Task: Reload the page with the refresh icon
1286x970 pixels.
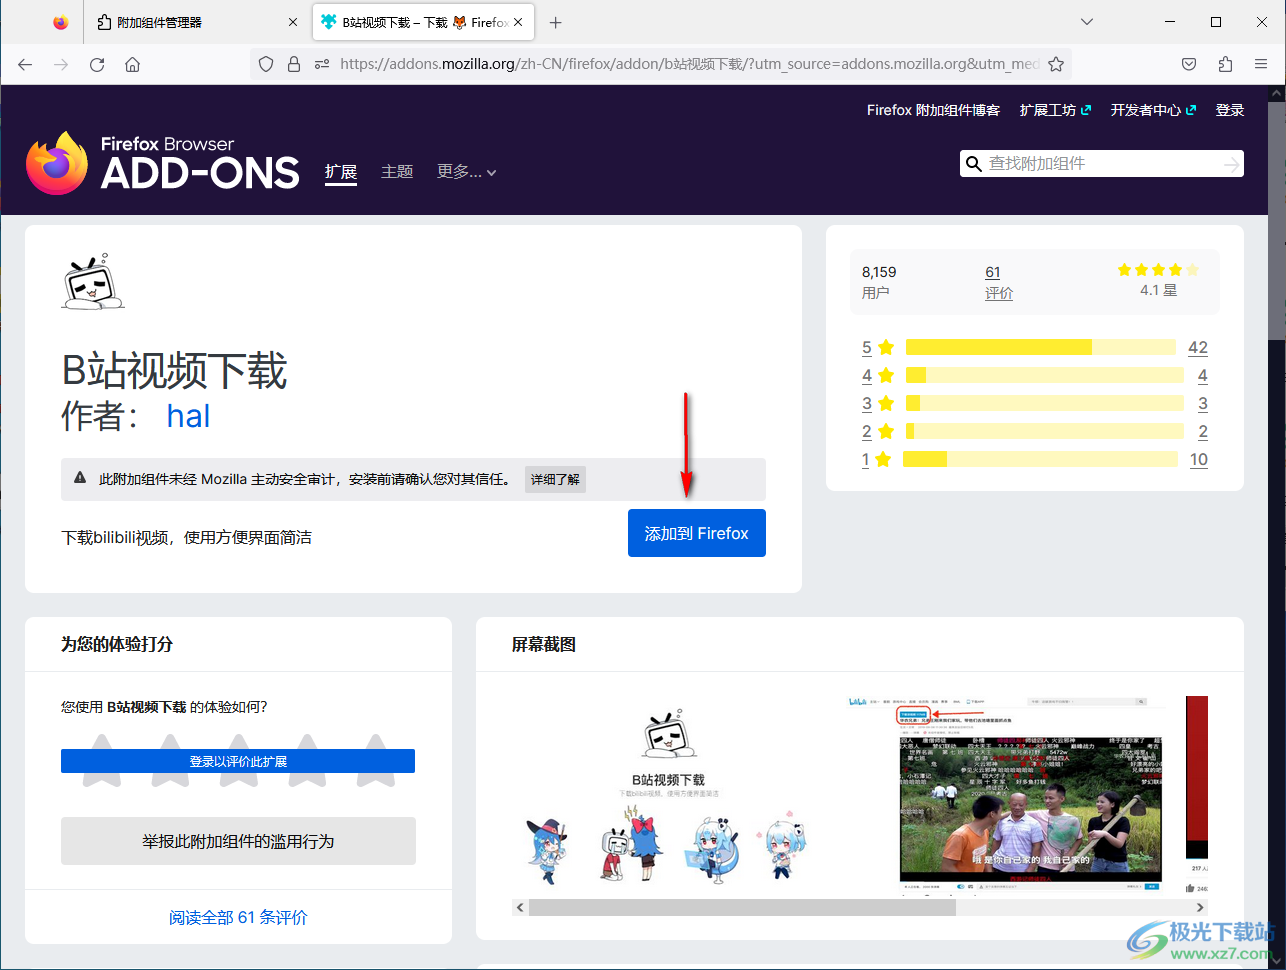Action: [97, 64]
